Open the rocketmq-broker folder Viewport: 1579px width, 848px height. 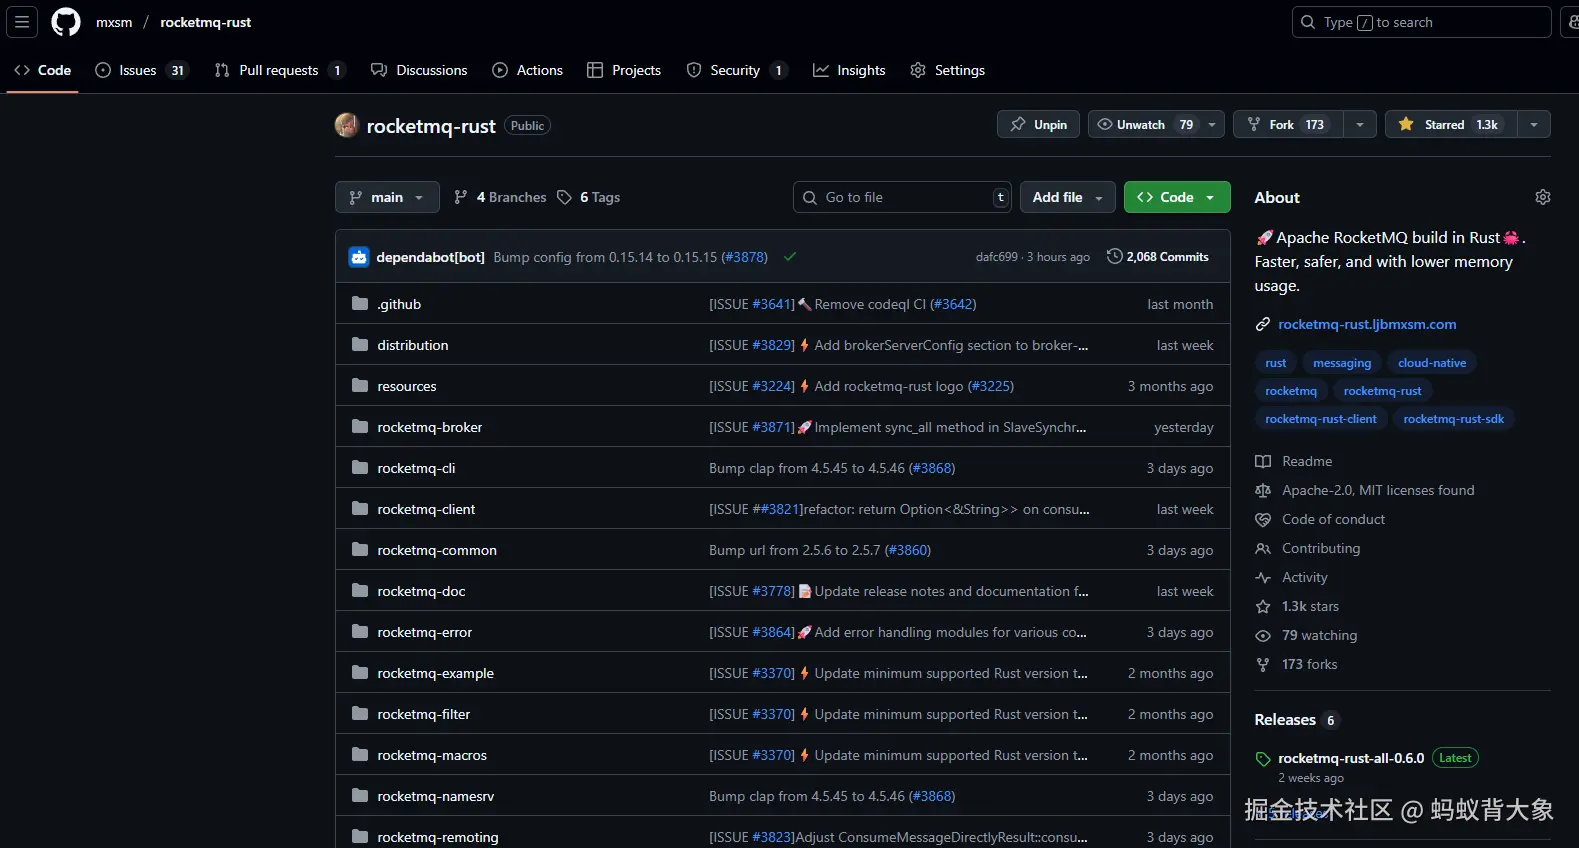(x=430, y=427)
